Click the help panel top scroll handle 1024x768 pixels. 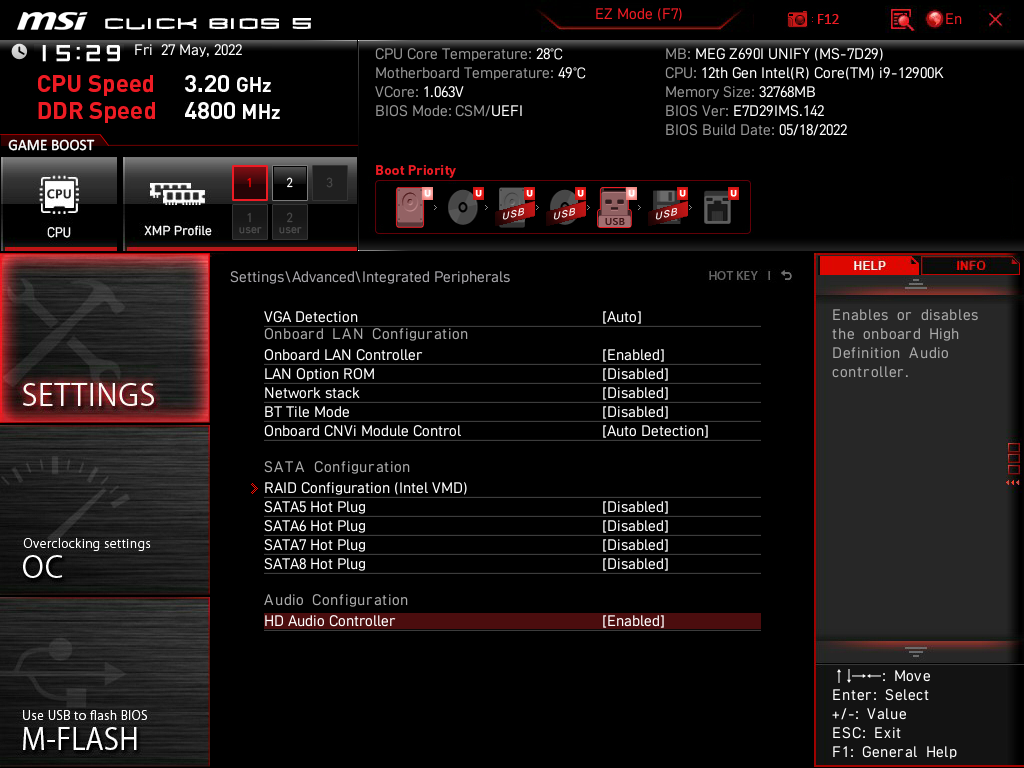[916, 284]
